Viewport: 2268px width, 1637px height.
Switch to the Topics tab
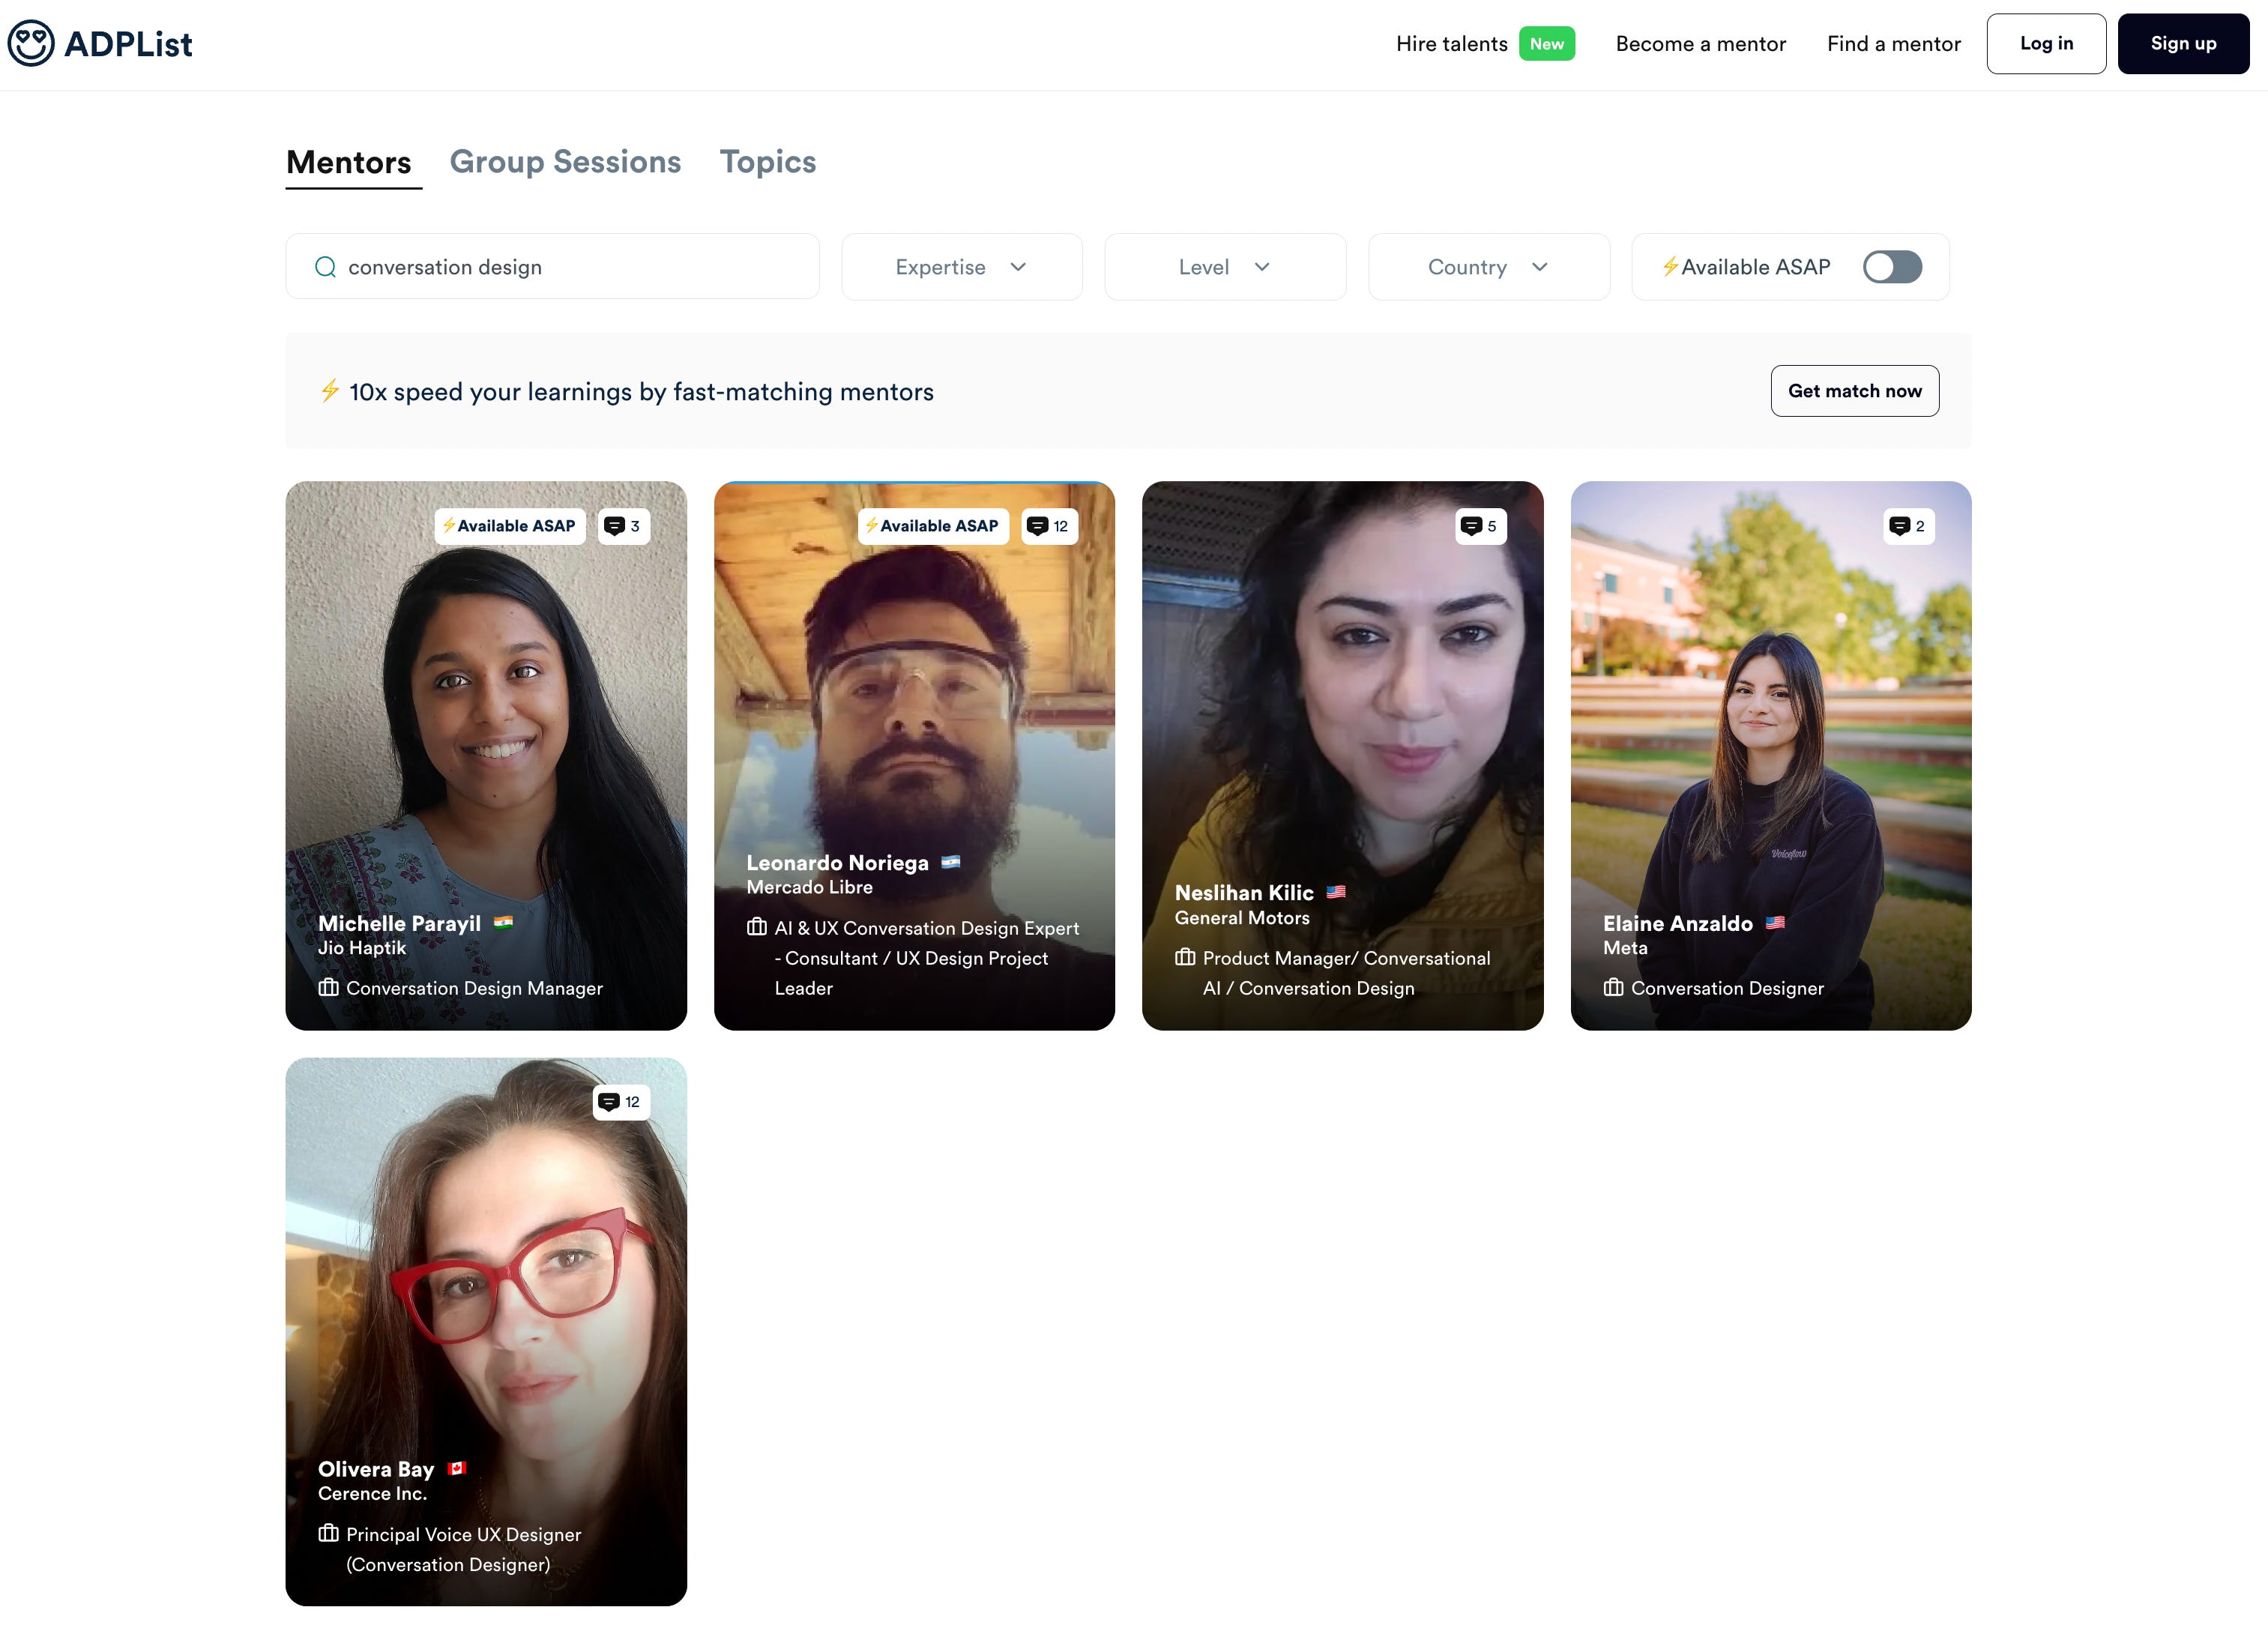pos(767,162)
